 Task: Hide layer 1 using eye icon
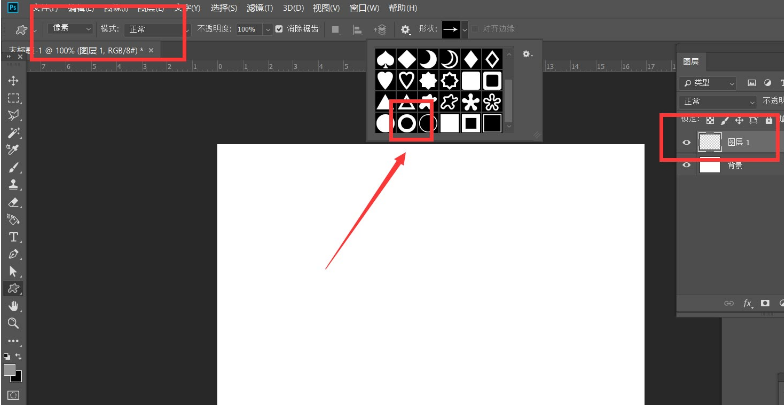pyautogui.click(x=686, y=143)
